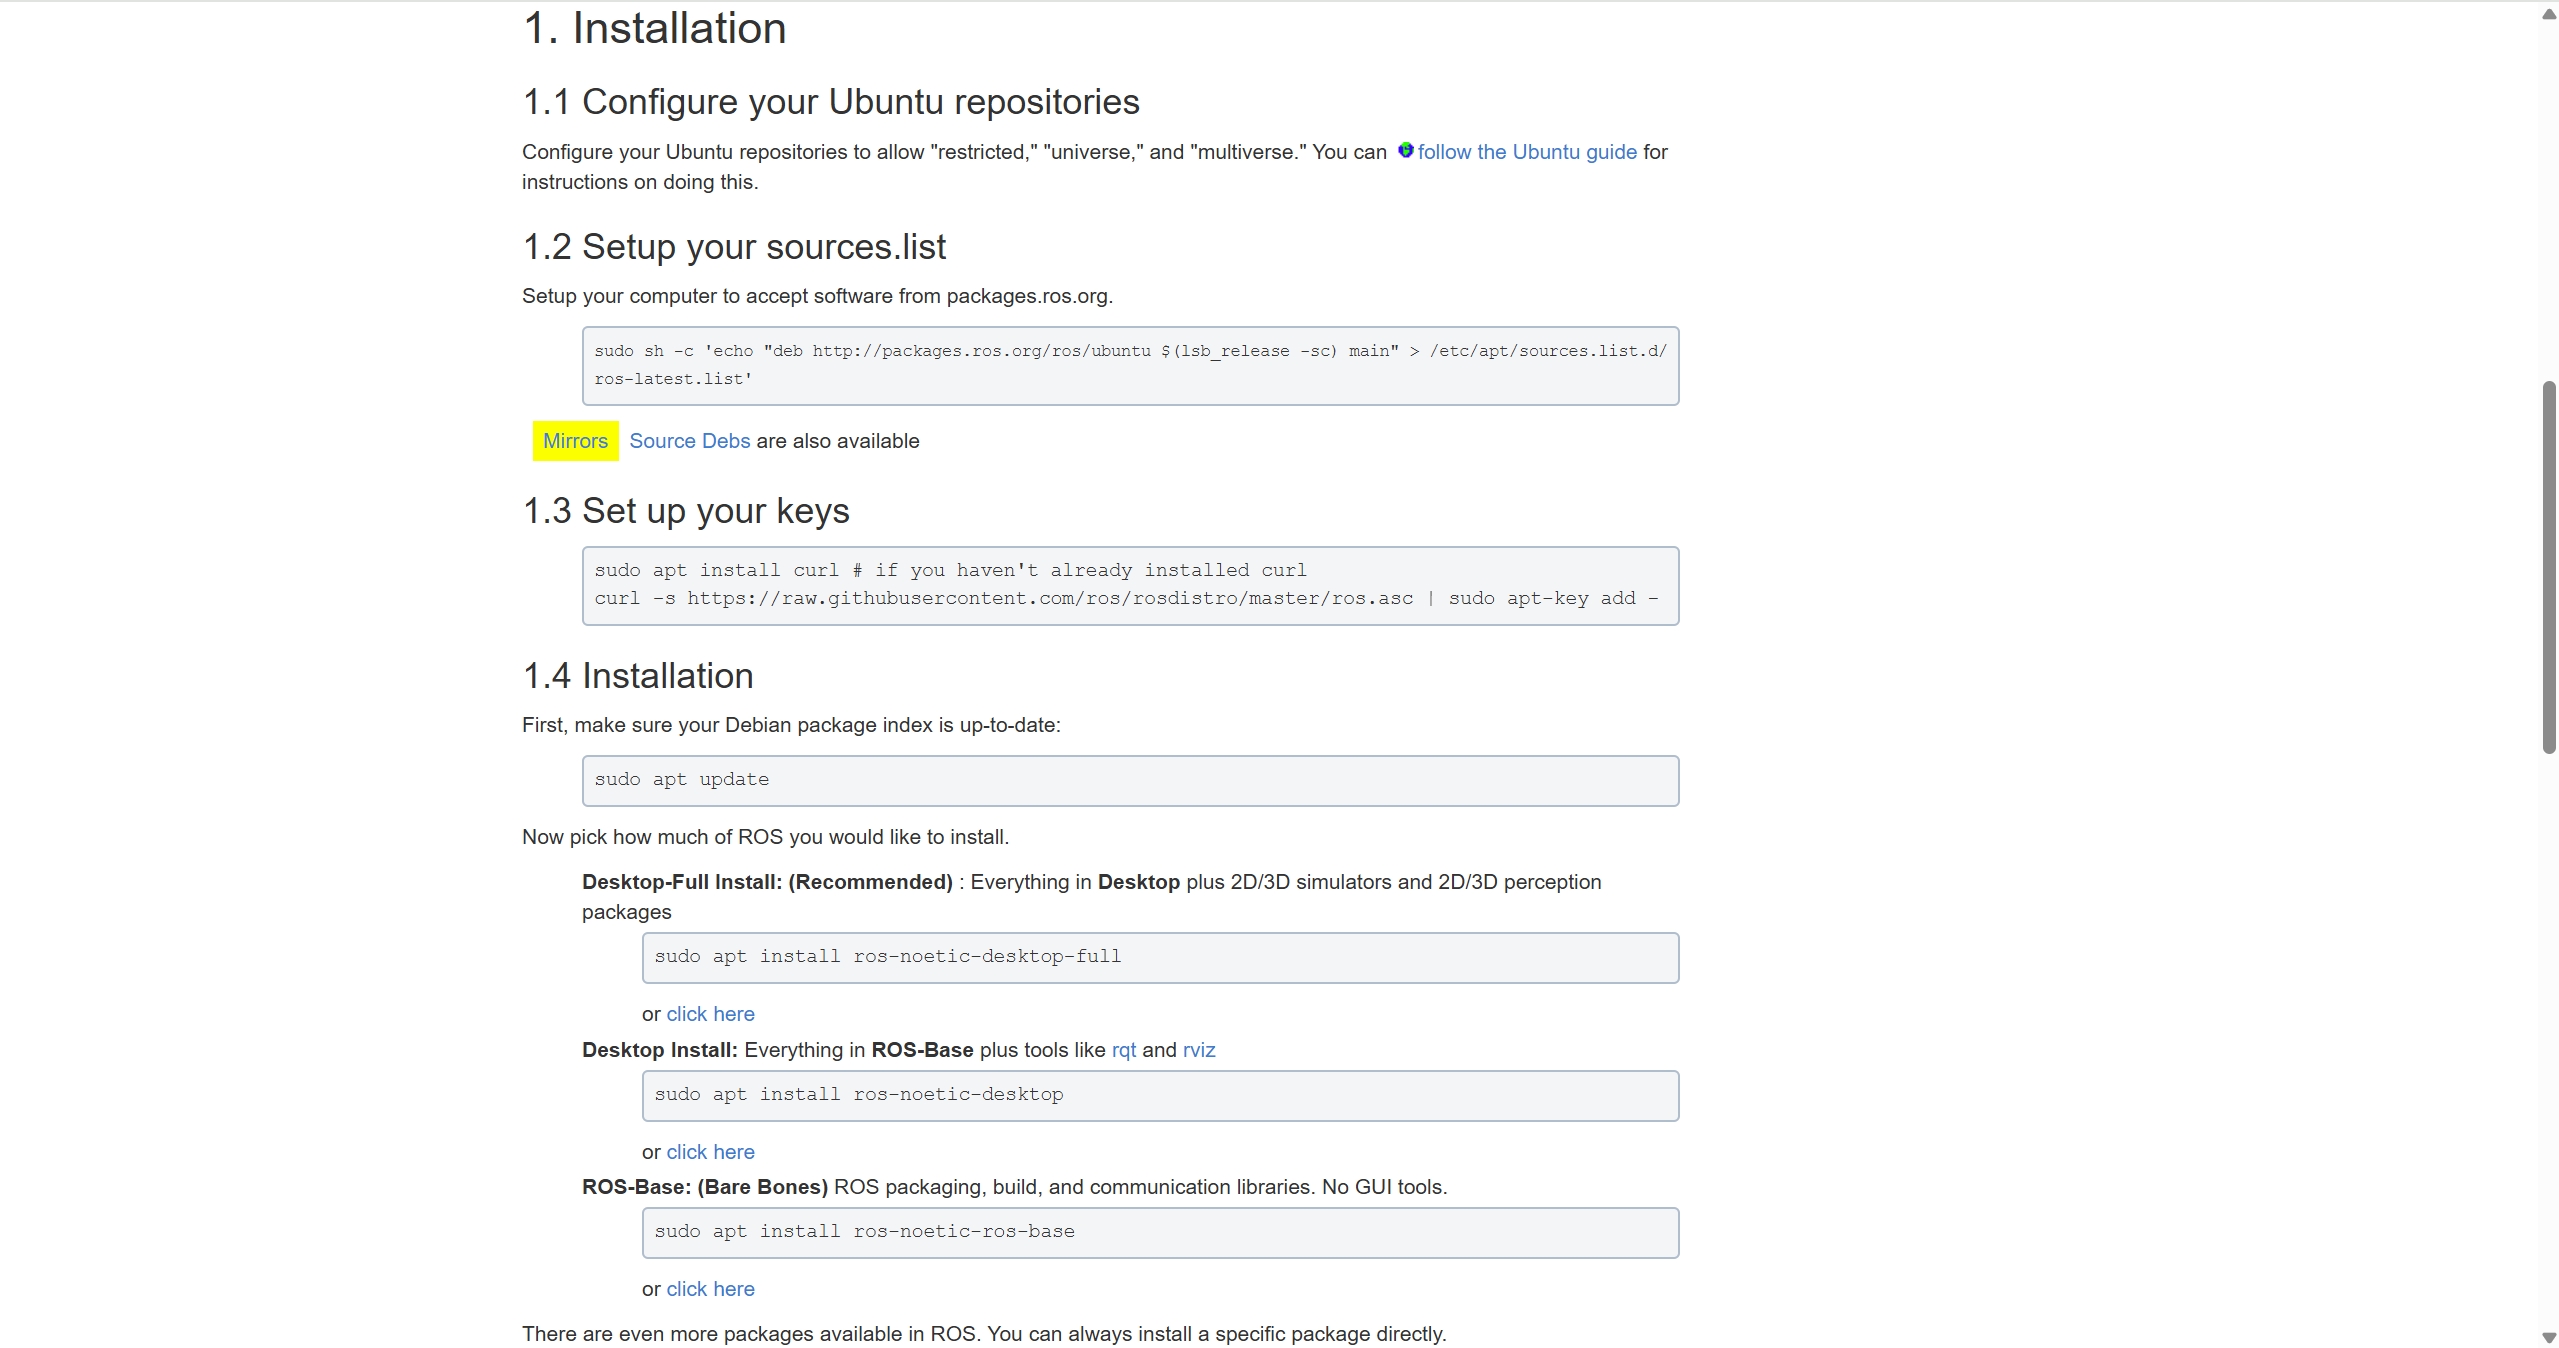Click the 'ROS-Base: (Bare Bones)' bold label
The width and height of the screenshot is (2559, 1348).
point(705,1187)
